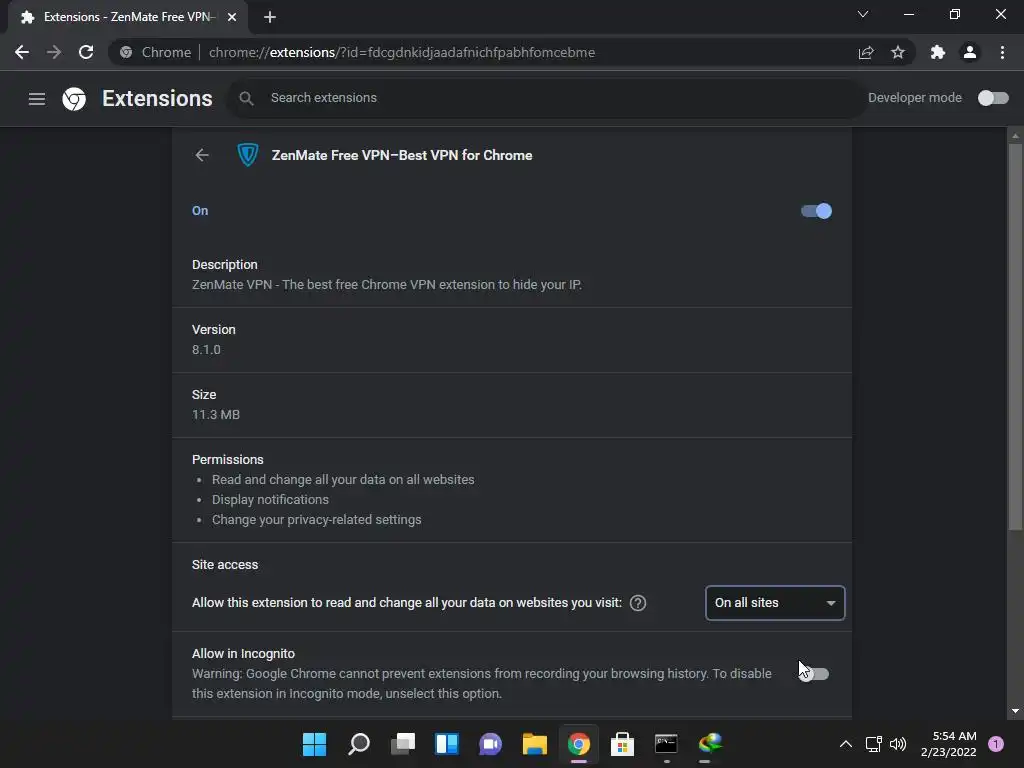Click the ZenMate VPN description text

[387, 285]
